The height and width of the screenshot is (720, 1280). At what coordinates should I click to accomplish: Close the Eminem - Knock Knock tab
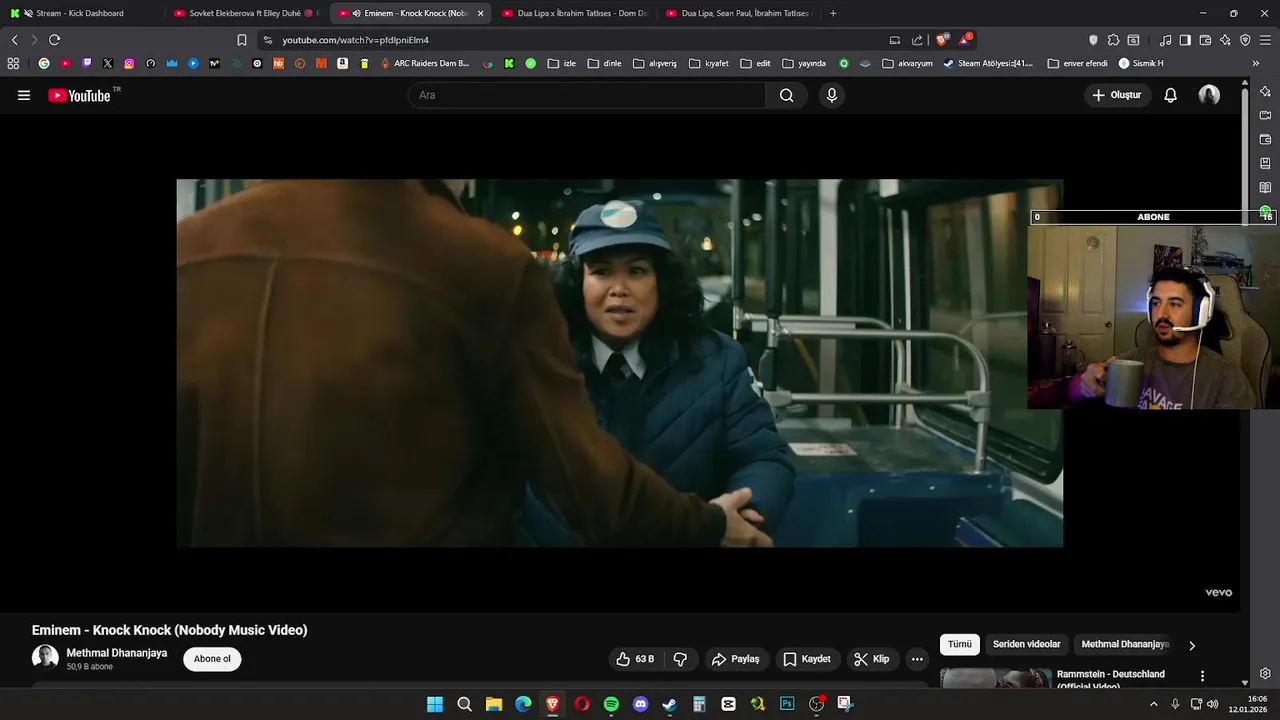480,13
